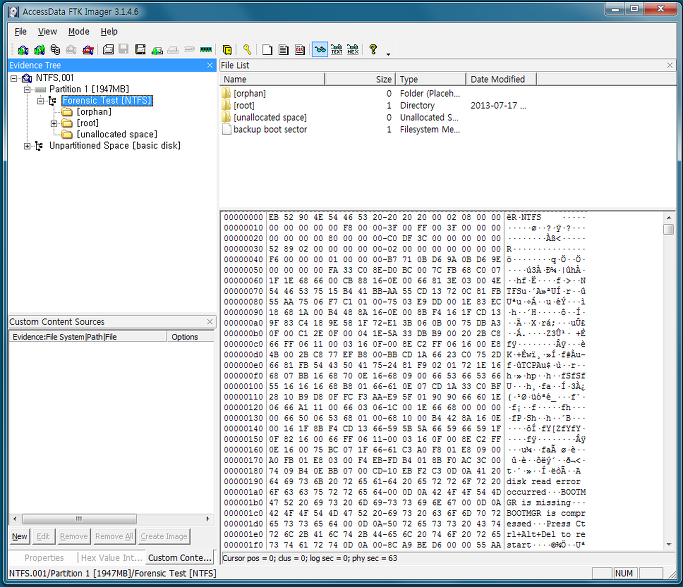The height and width of the screenshot is (587, 683).
Task: Open Image Mounting from the toolbar
Action: coord(55,50)
